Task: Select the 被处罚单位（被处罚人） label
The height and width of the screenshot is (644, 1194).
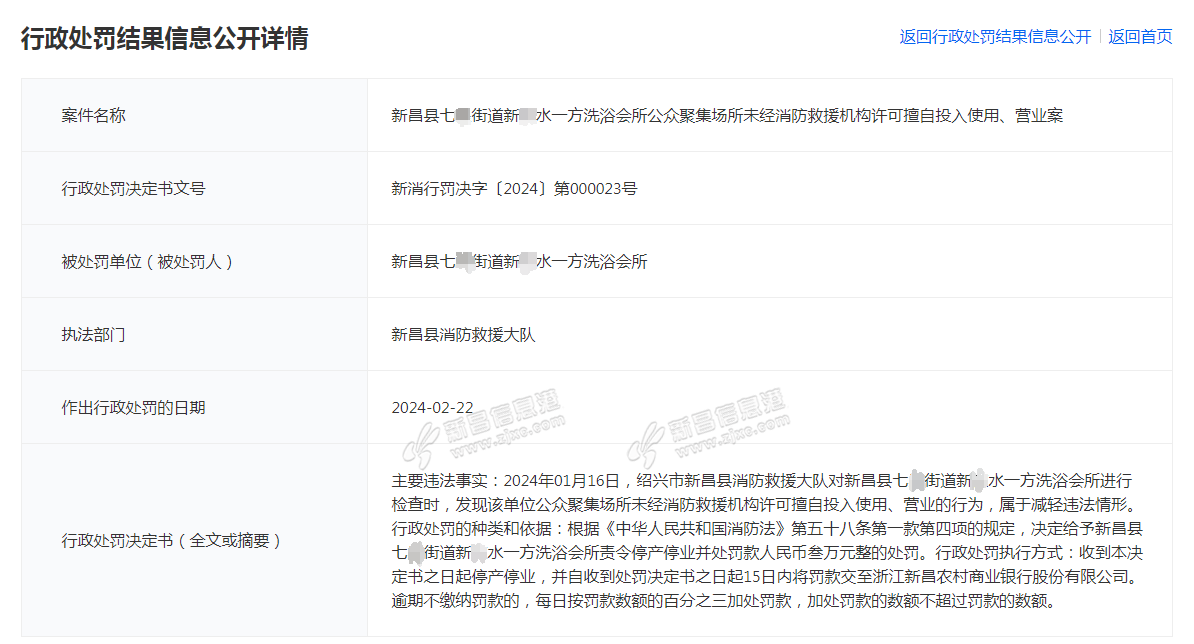Action: (x=147, y=262)
